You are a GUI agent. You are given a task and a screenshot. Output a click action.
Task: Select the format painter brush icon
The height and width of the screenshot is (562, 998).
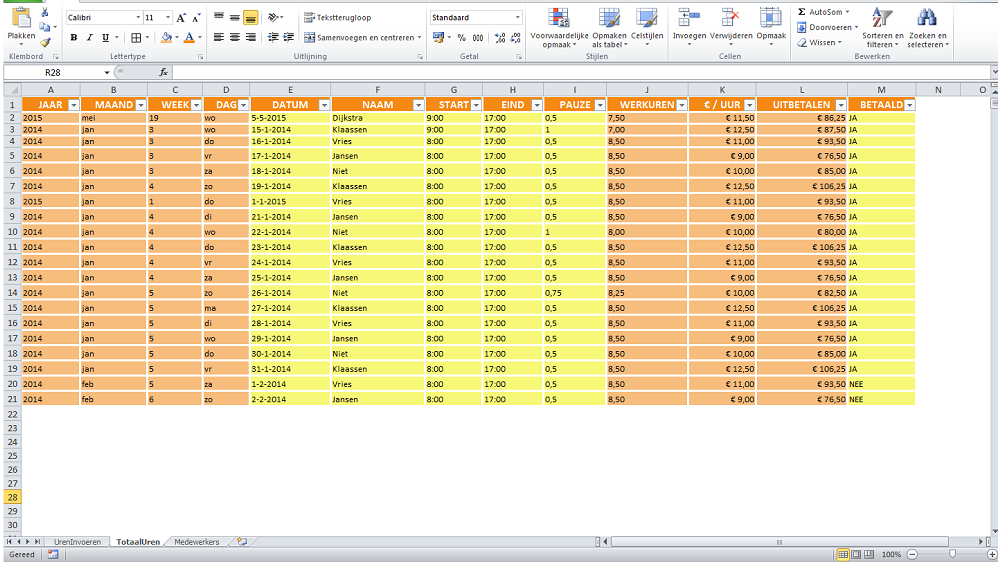(x=45, y=42)
